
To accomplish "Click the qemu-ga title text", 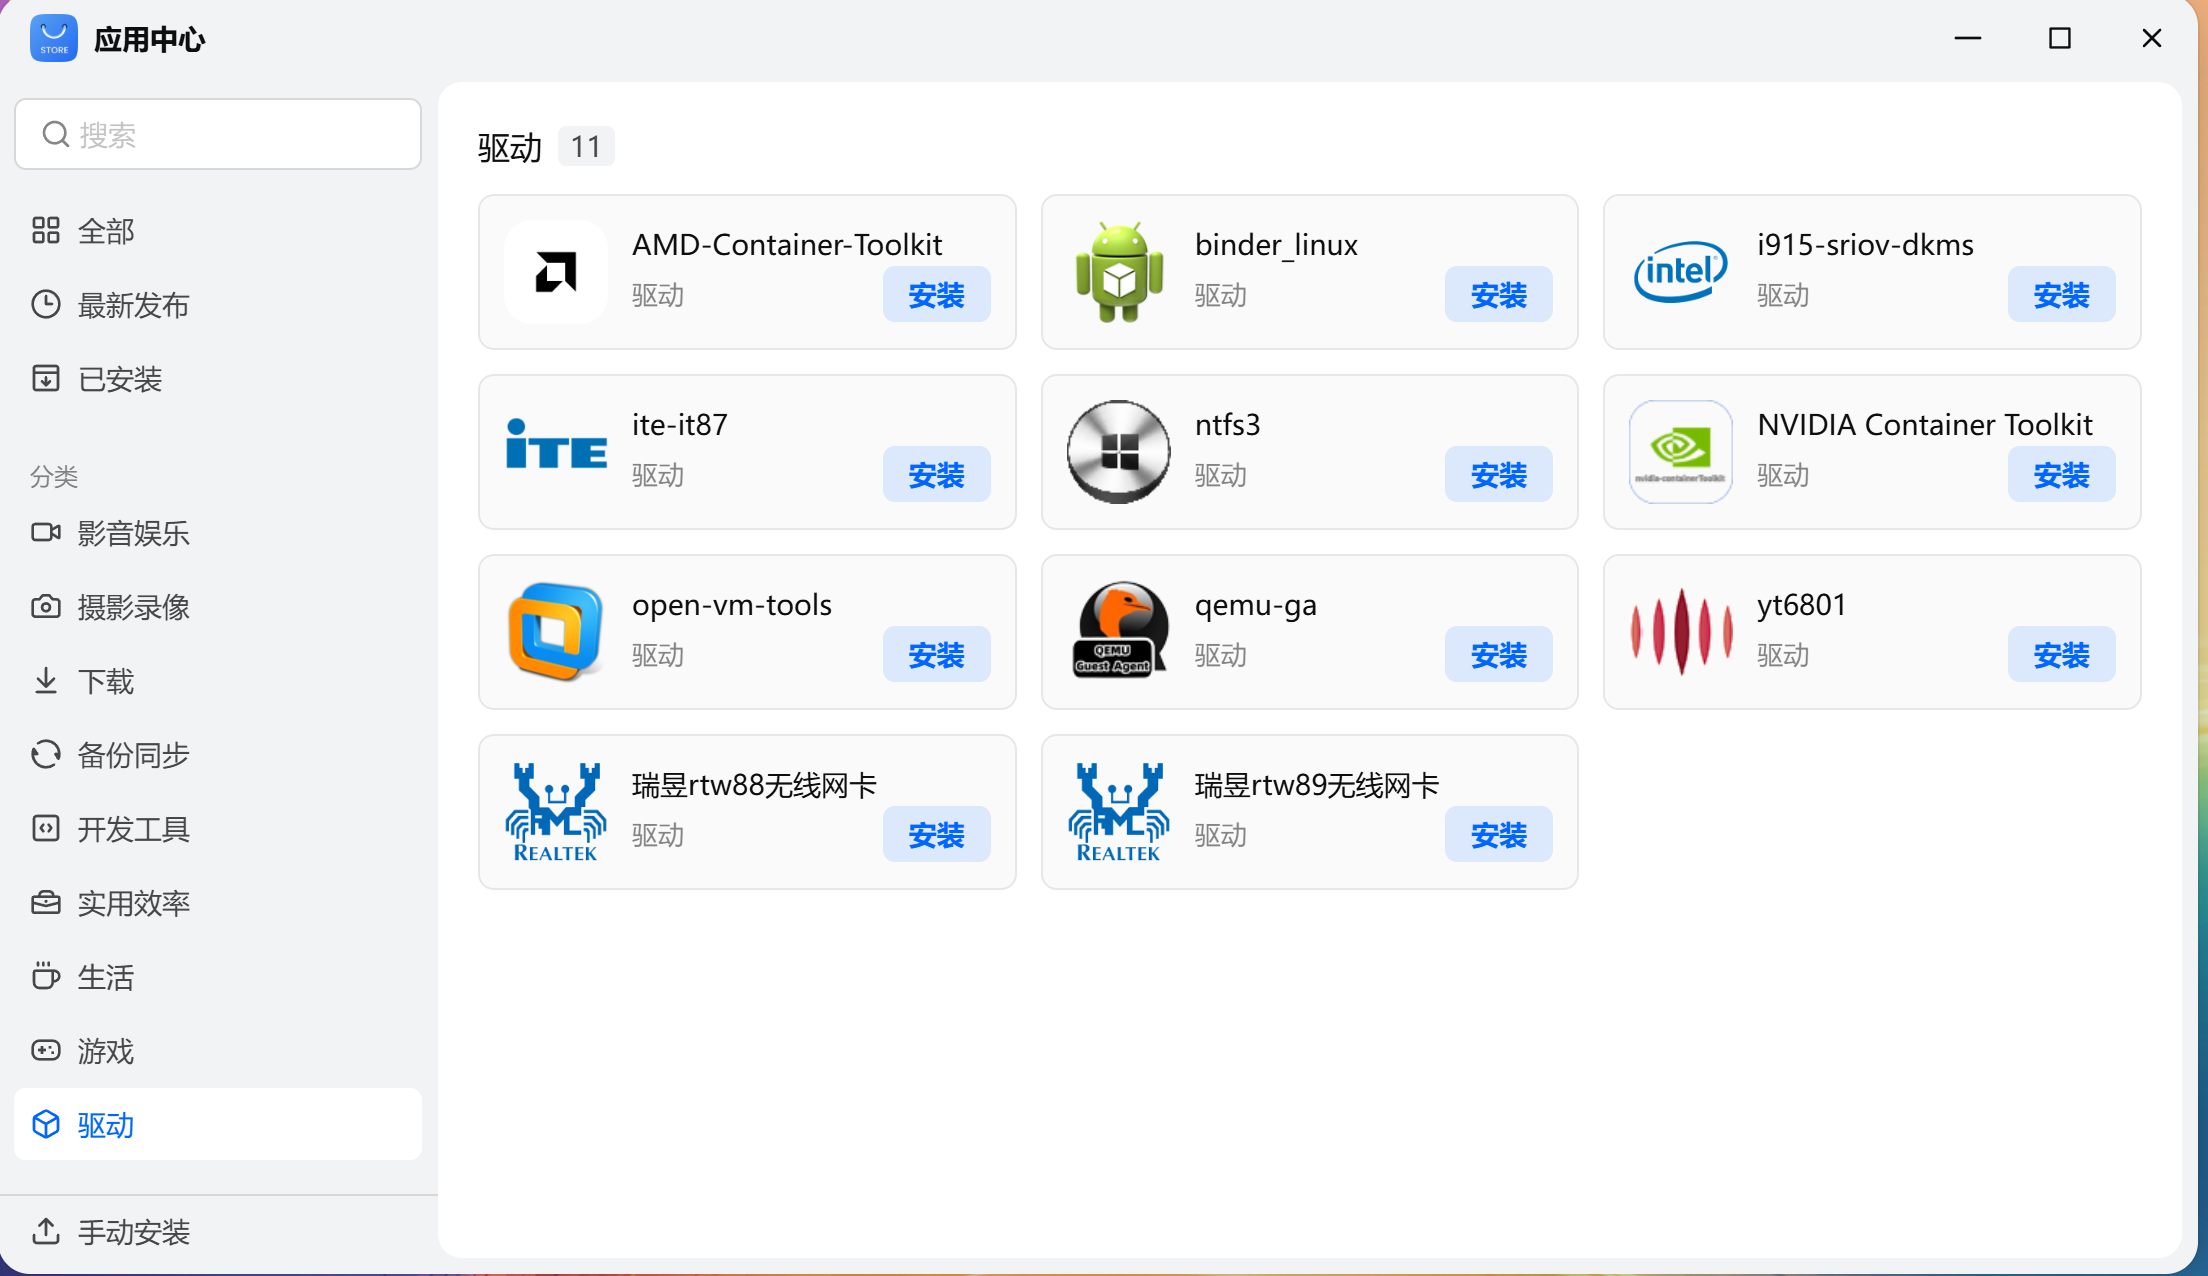I will 1256,606.
